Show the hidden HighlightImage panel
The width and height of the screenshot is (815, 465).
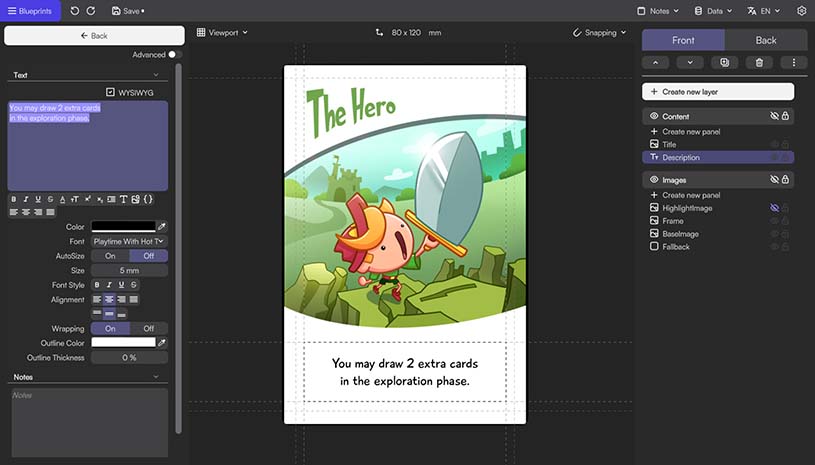tap(773, 208)
